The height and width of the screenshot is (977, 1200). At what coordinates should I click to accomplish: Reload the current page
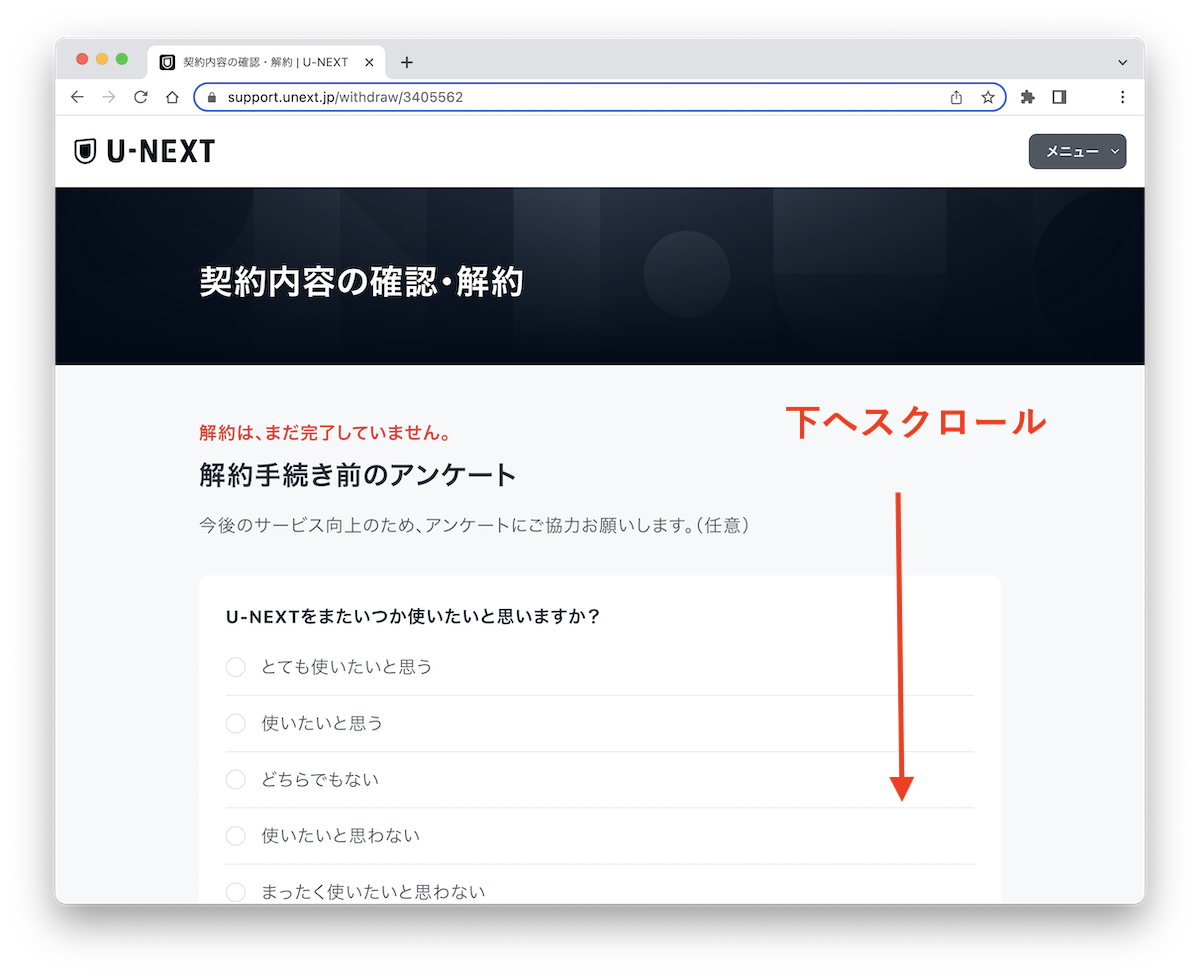[x=141, y=97]
